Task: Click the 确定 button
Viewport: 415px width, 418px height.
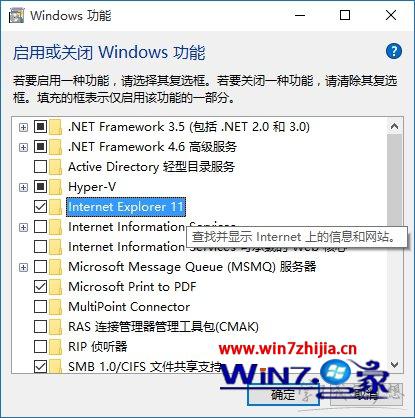Action: coord(283,395)
